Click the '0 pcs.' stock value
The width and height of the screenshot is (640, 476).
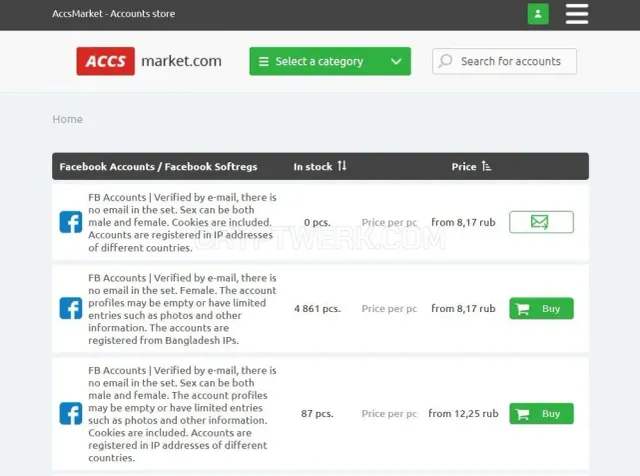317,222
